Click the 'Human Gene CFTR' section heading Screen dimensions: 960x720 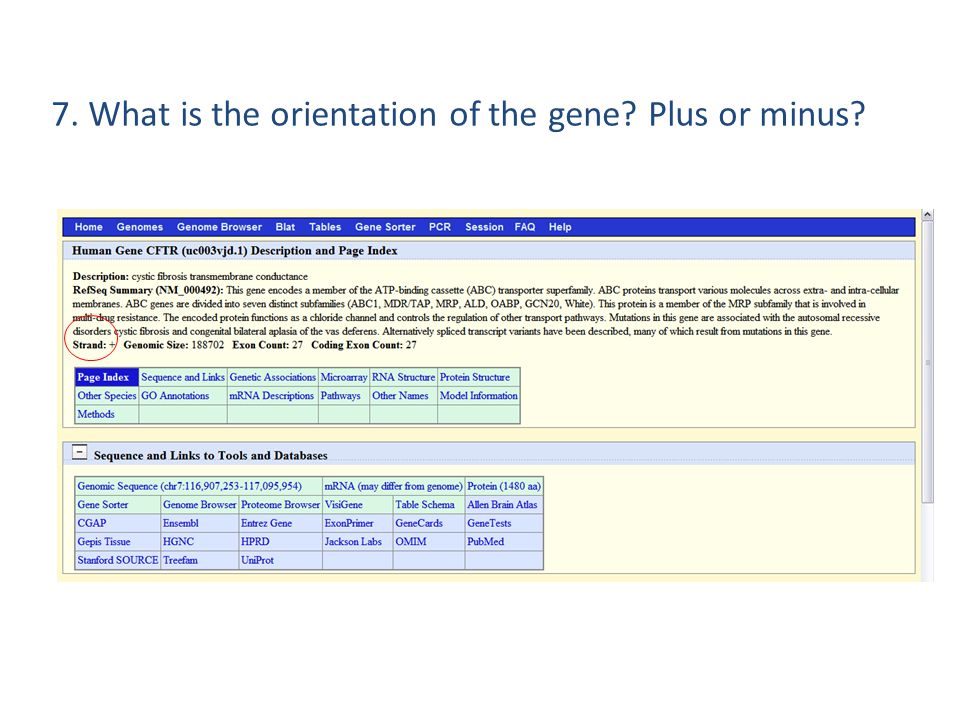[234, 250]
